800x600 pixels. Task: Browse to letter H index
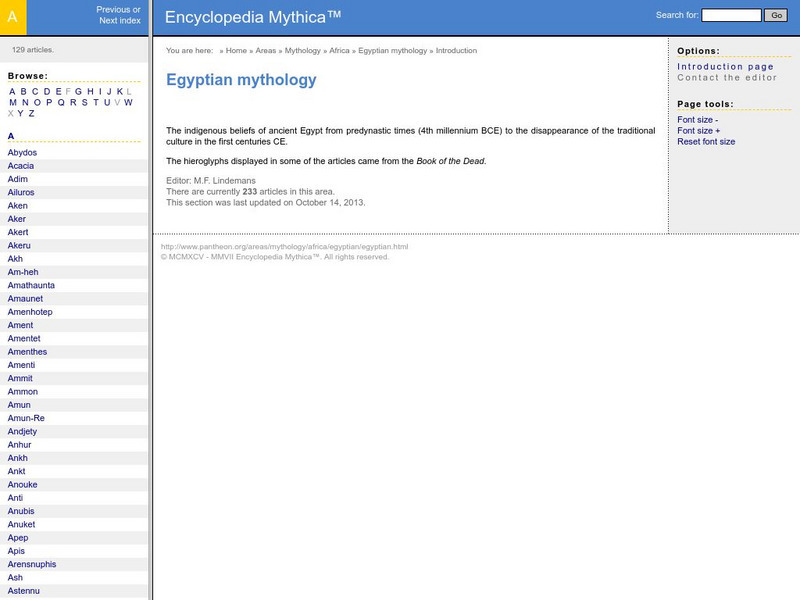[x=90, y=91]
